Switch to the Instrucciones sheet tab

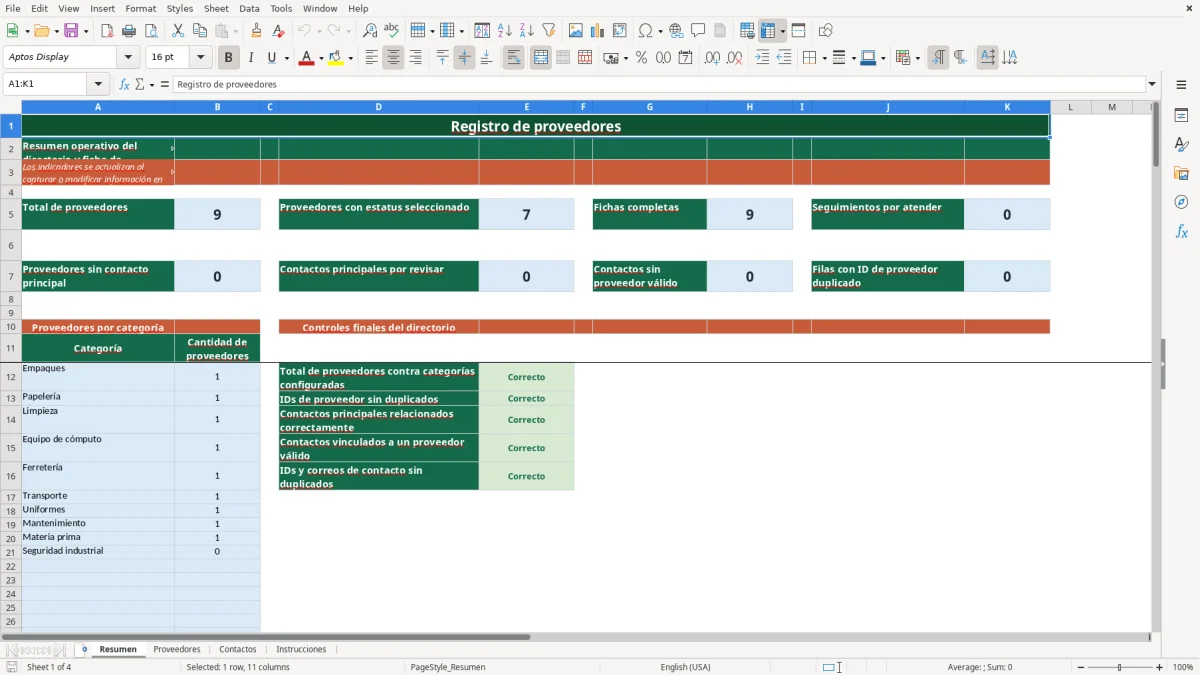click(x=301, y=649)
